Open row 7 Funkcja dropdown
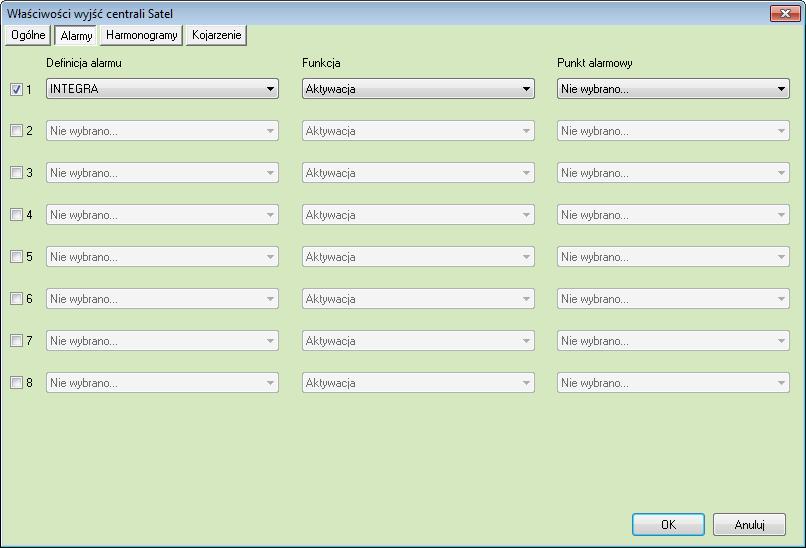Screen dimensions: 806x548 click(x=418, y=340)
